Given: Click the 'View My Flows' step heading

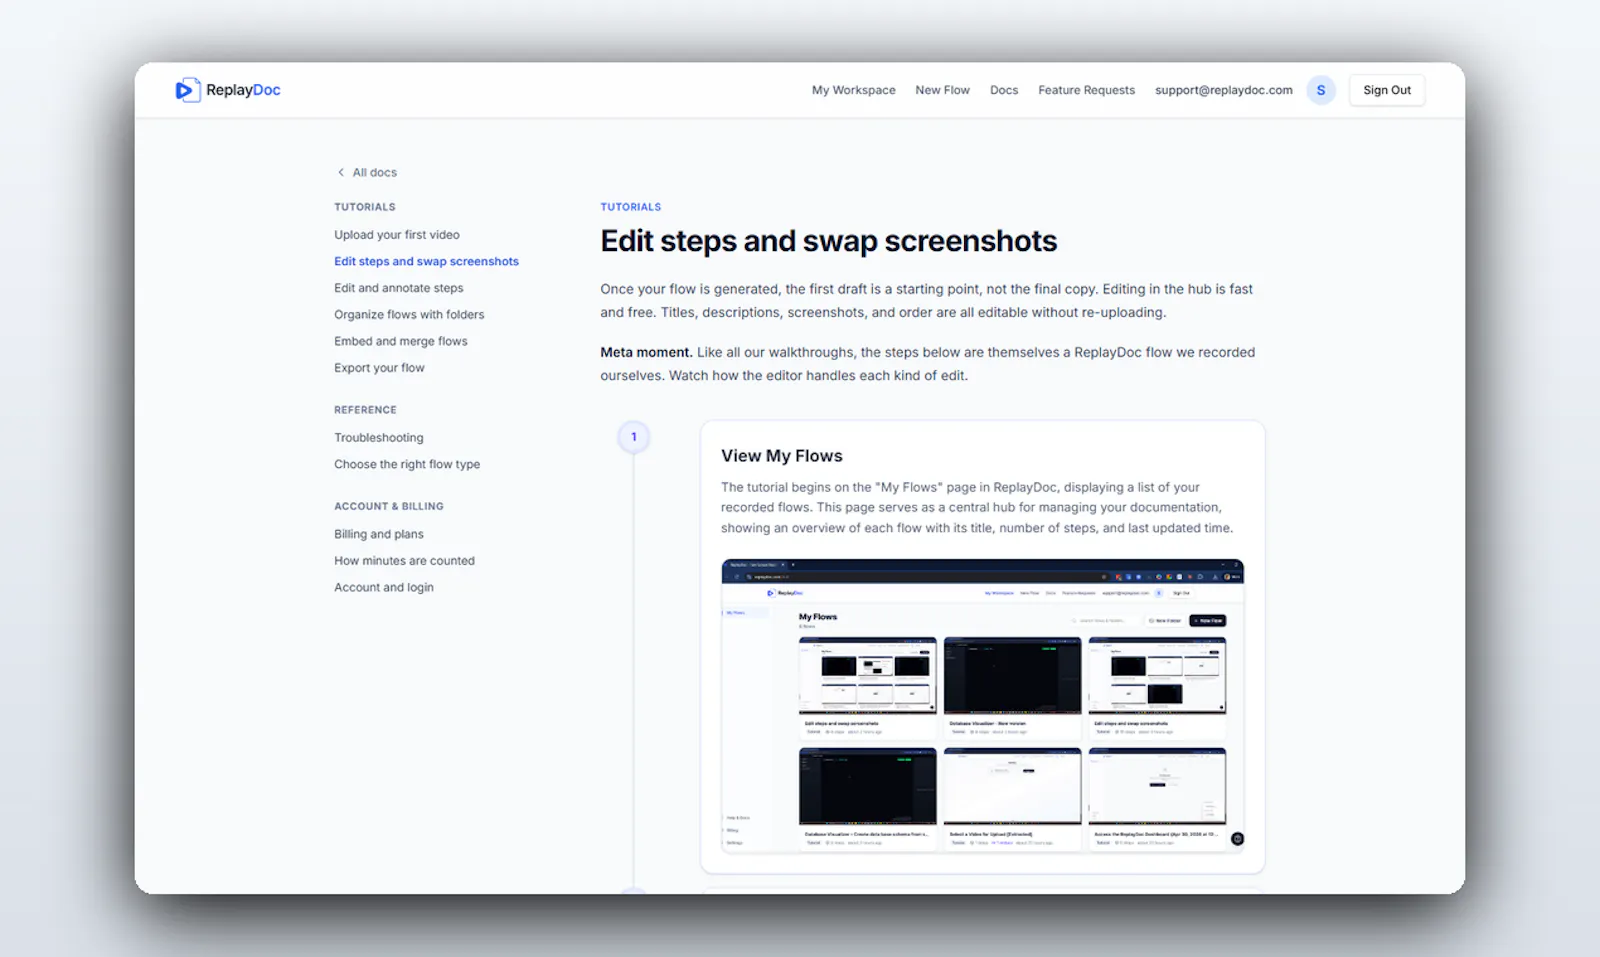Looking at the screenshot, I should click(782, 456).
